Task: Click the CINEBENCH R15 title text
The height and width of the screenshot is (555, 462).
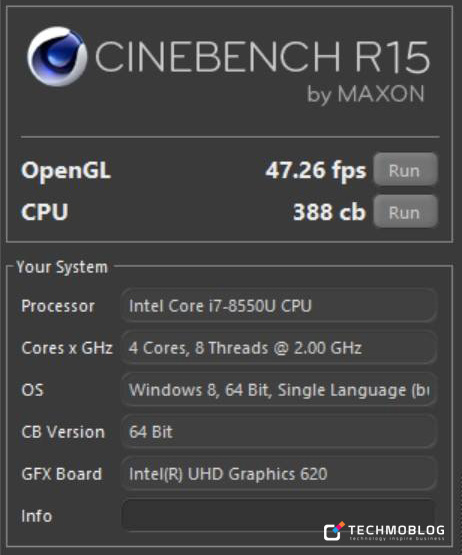Action: [262, 57]
